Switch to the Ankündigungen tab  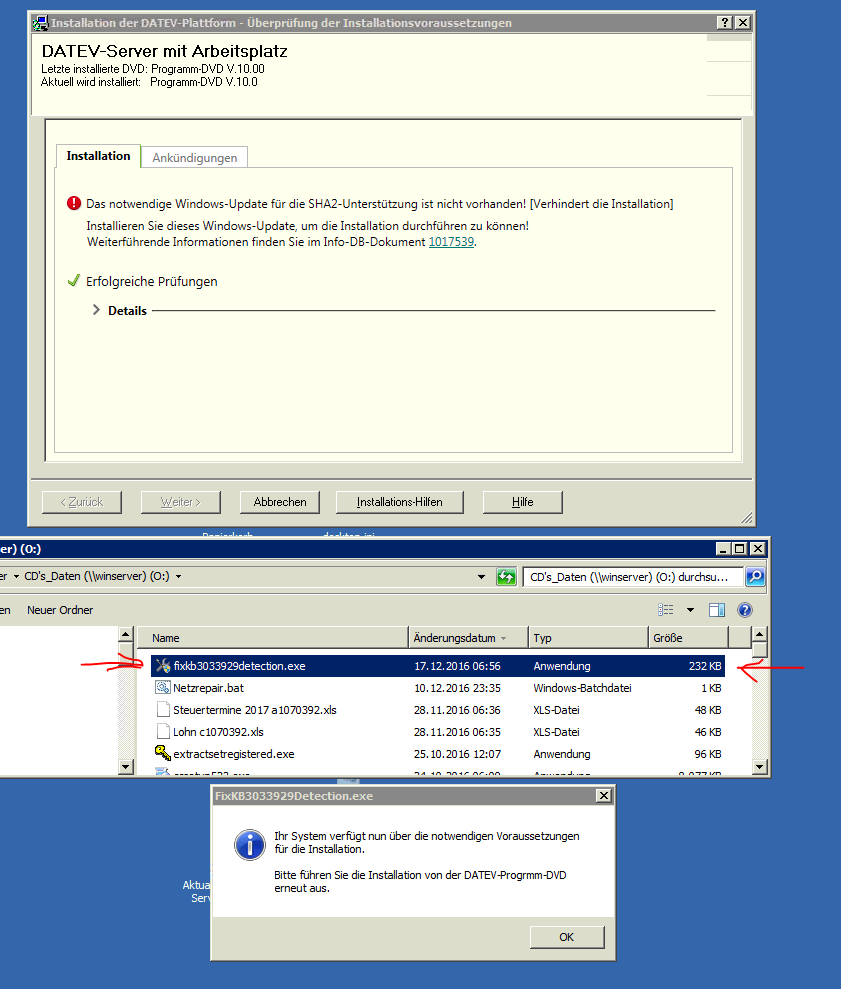tap(195, 158)
